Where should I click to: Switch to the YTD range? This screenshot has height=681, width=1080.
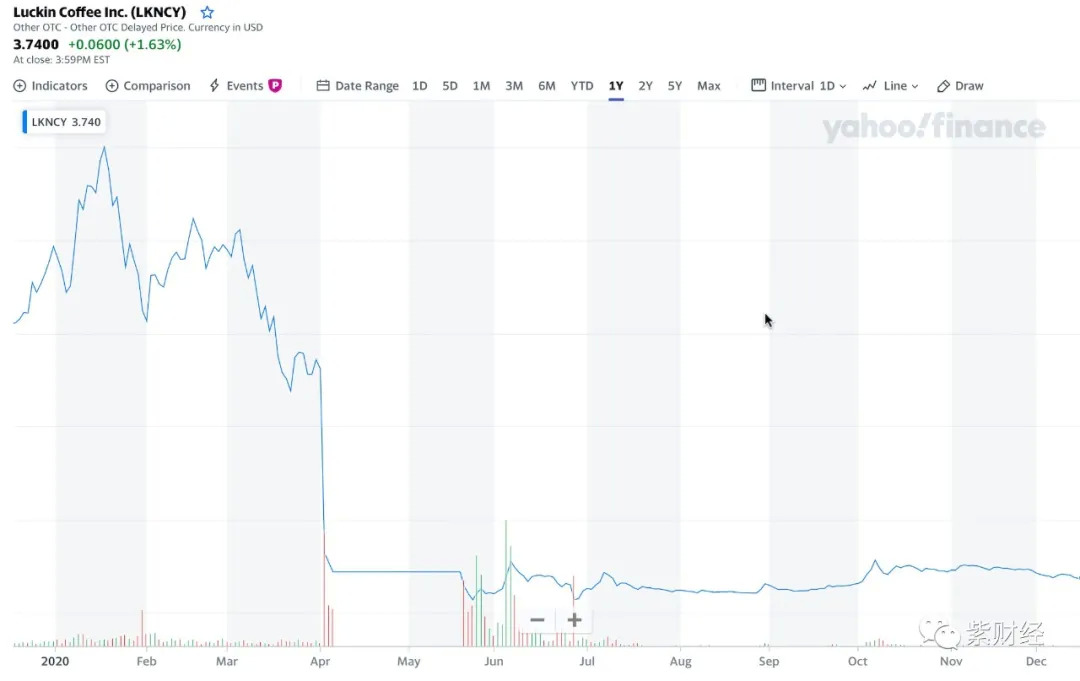click(582, 86)
